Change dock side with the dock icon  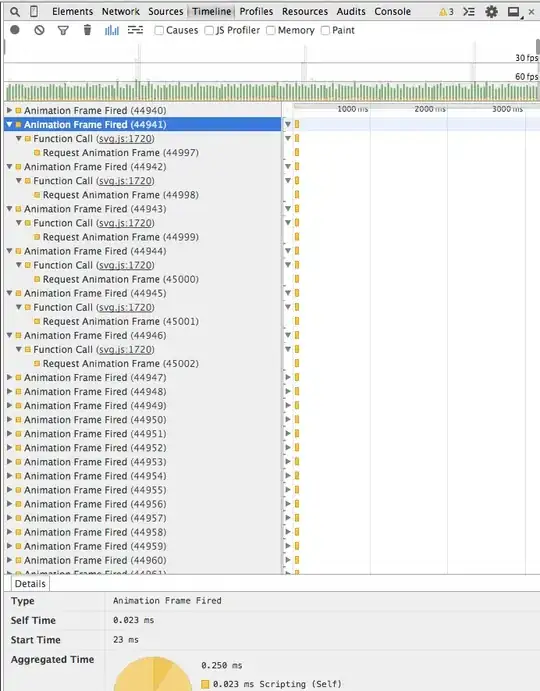pyautogui.click(x=514, y=12)
